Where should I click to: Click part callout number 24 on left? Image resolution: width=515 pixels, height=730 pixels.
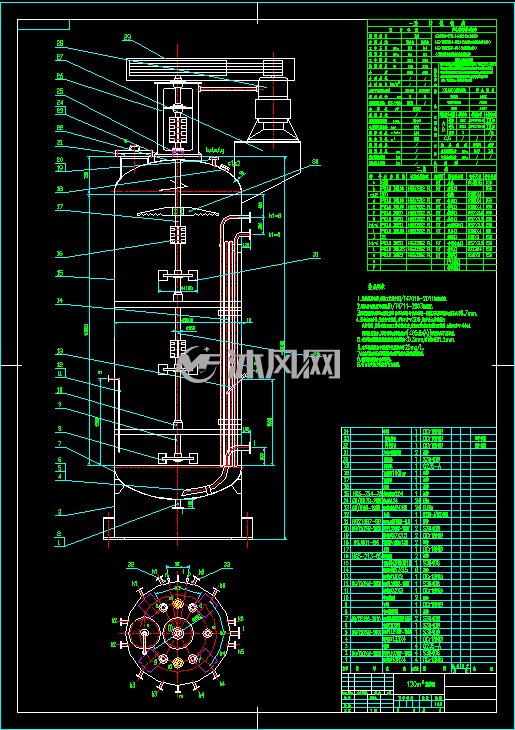(60, 103)
